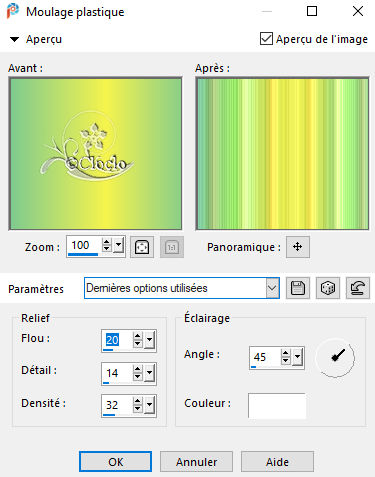Open the Couleur white color swatch

click(277, 406)
